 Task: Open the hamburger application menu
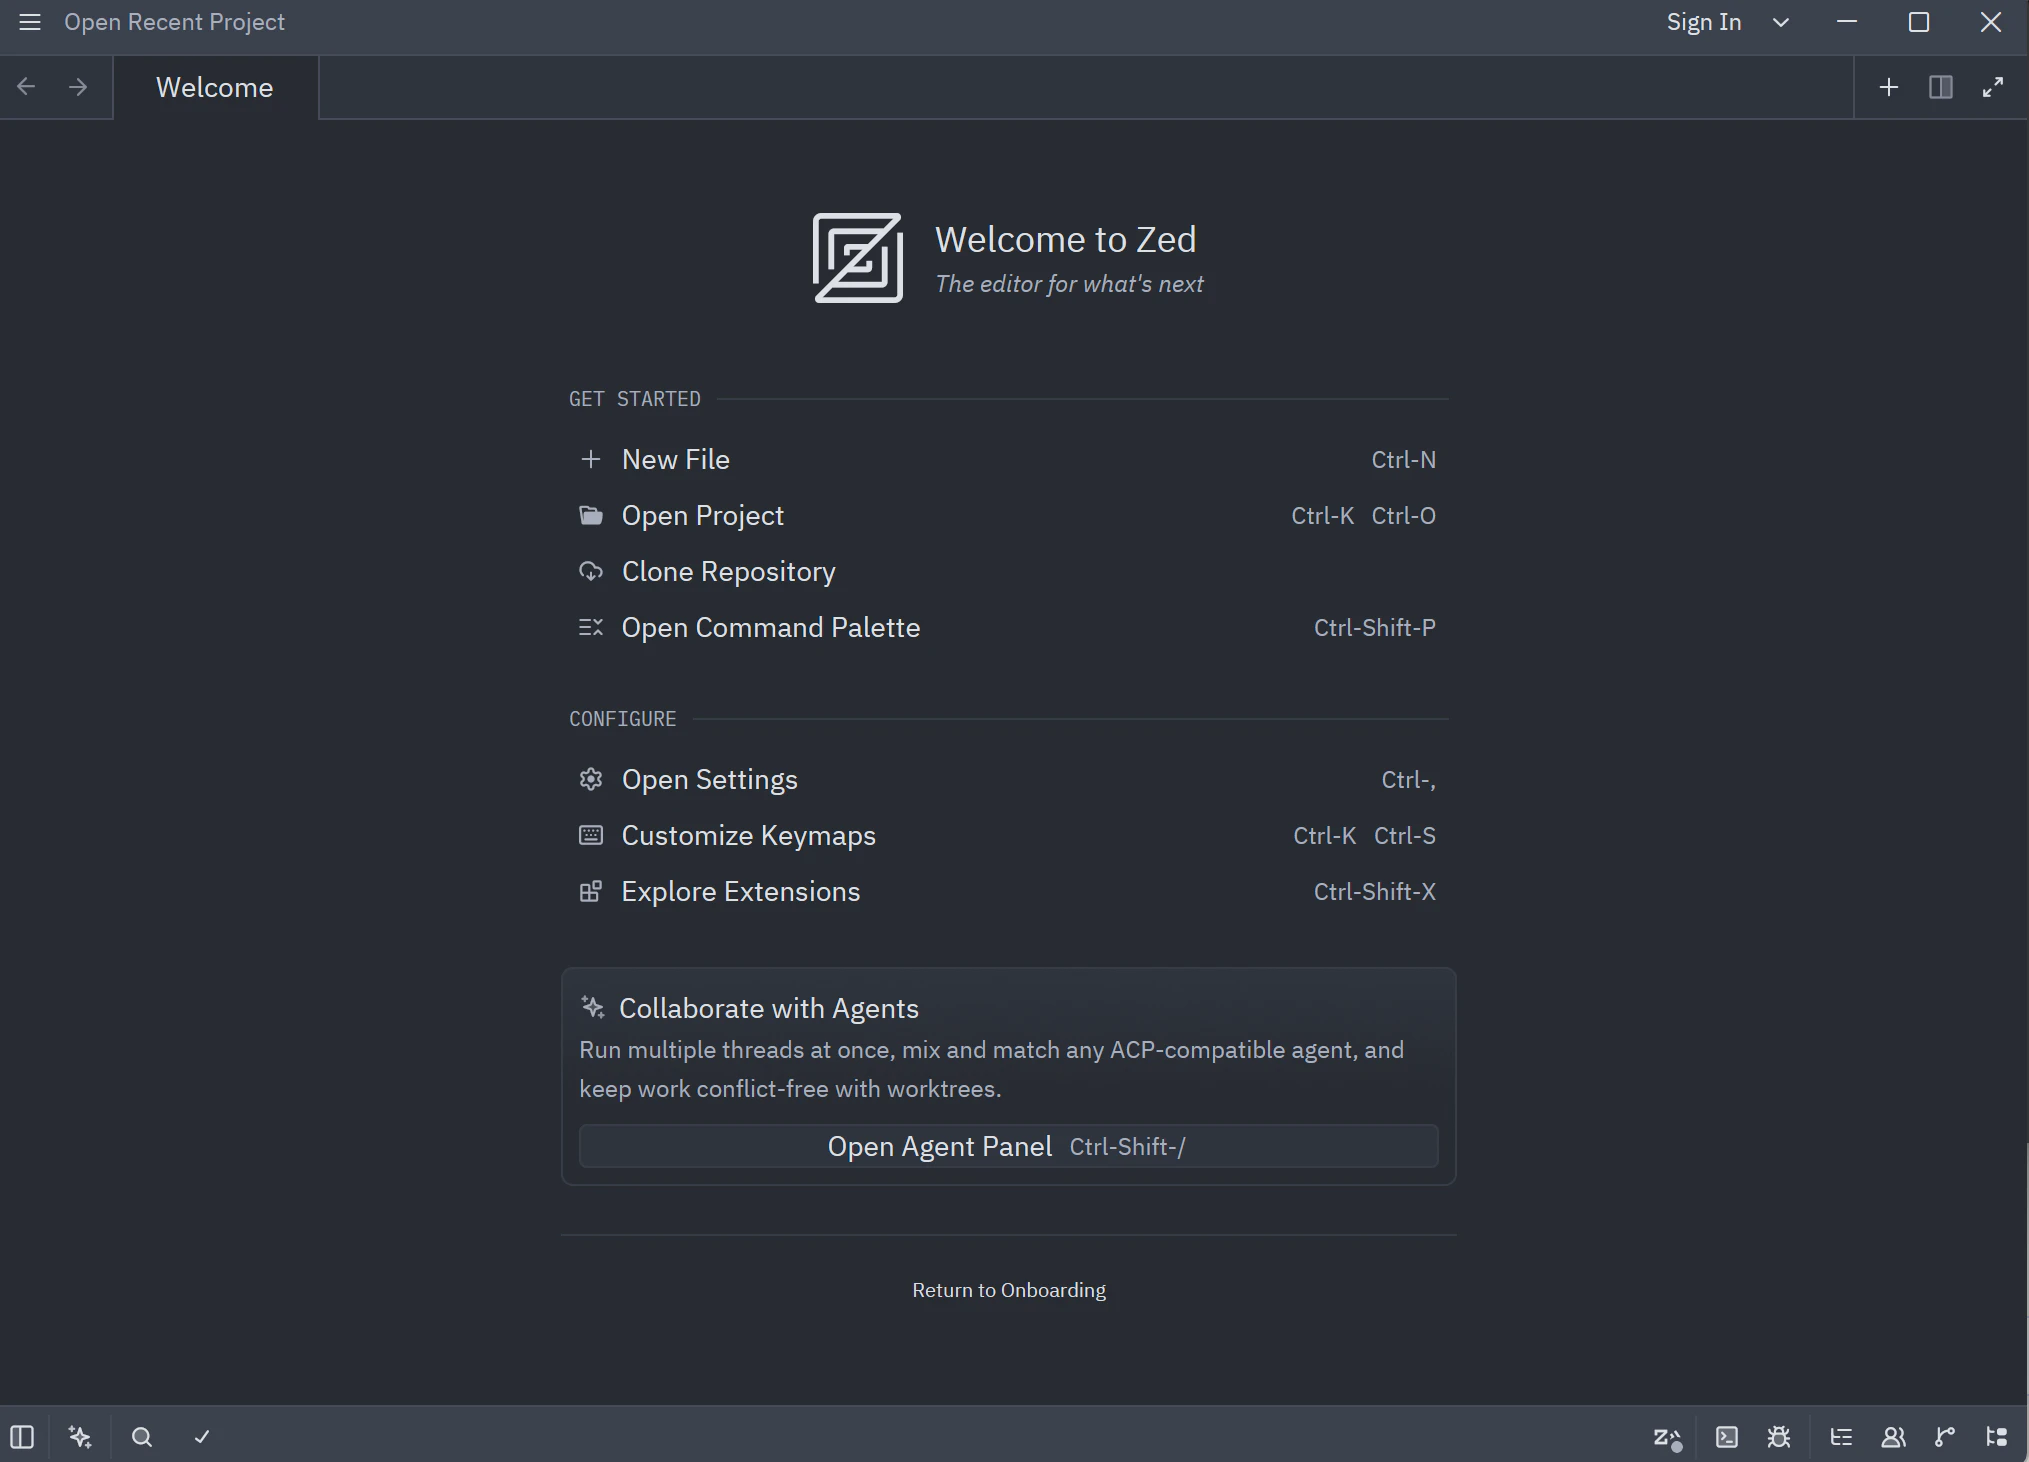click(x=30, y=22)
